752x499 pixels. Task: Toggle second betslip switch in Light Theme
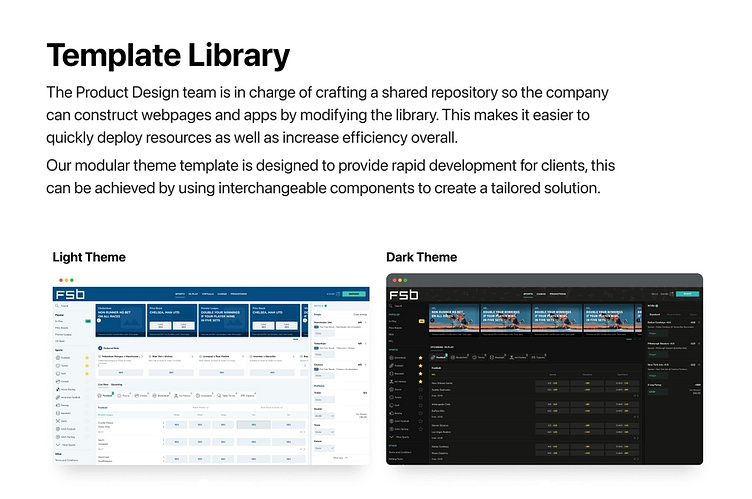pos(316,348)
